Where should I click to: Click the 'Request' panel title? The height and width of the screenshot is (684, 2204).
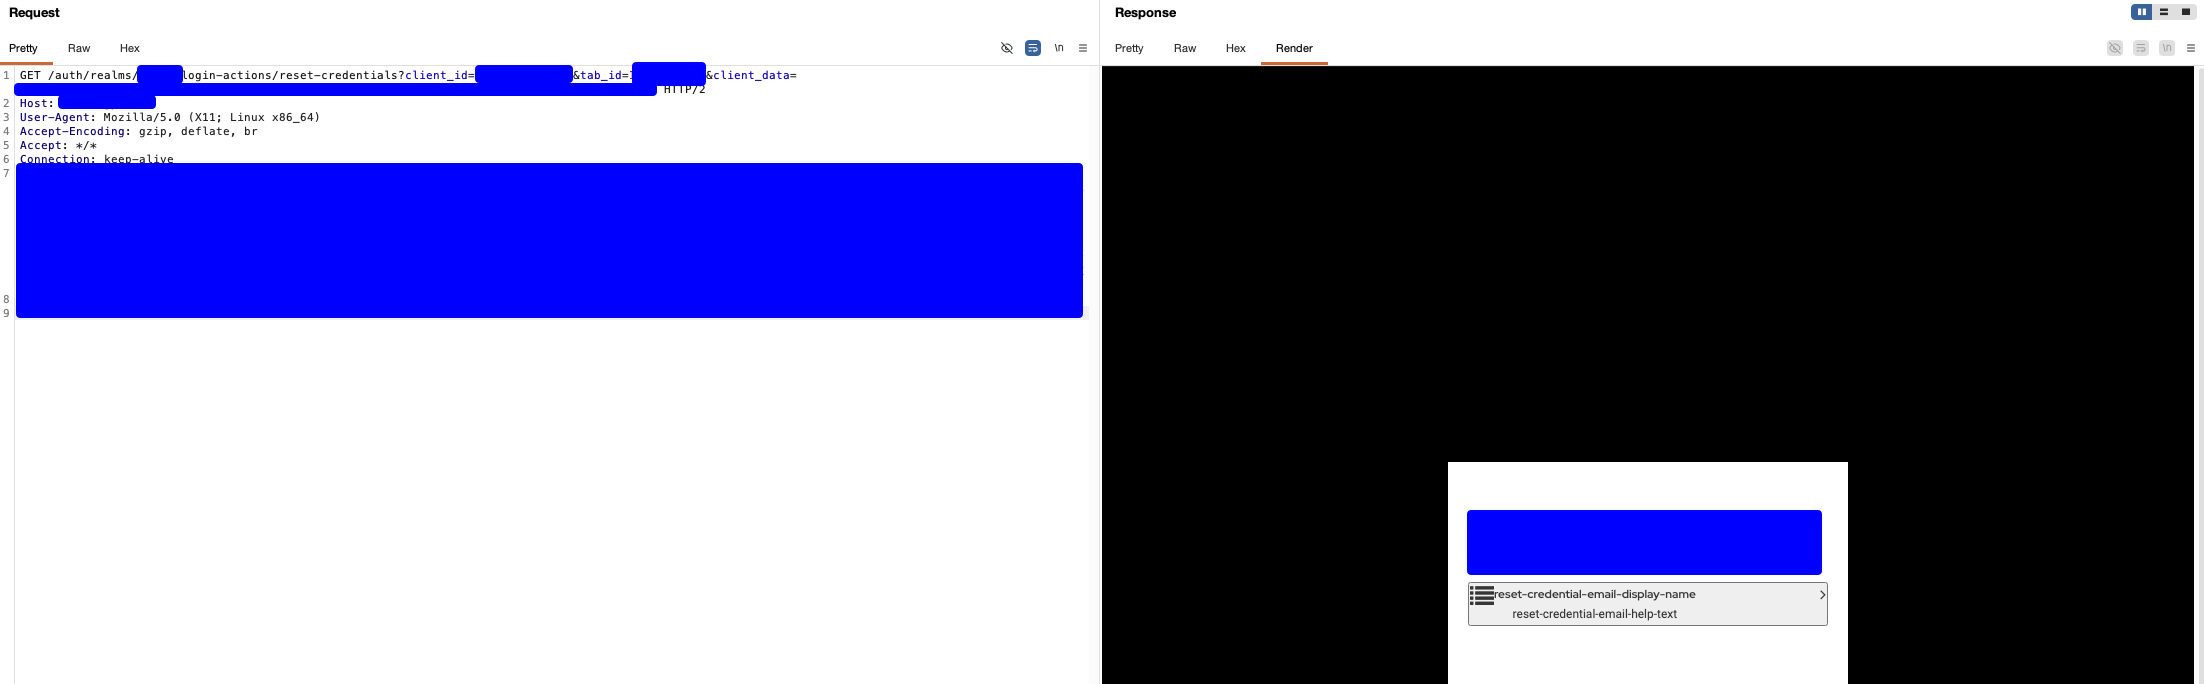click(34, 12)
